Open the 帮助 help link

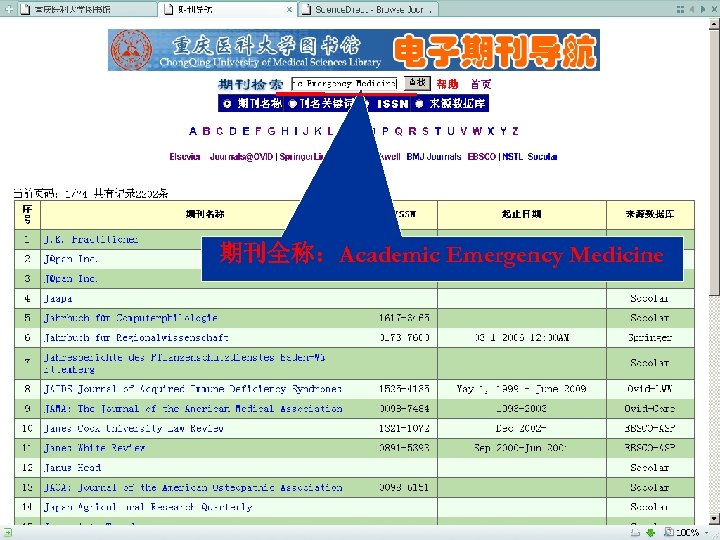click(x=447, y=84)
